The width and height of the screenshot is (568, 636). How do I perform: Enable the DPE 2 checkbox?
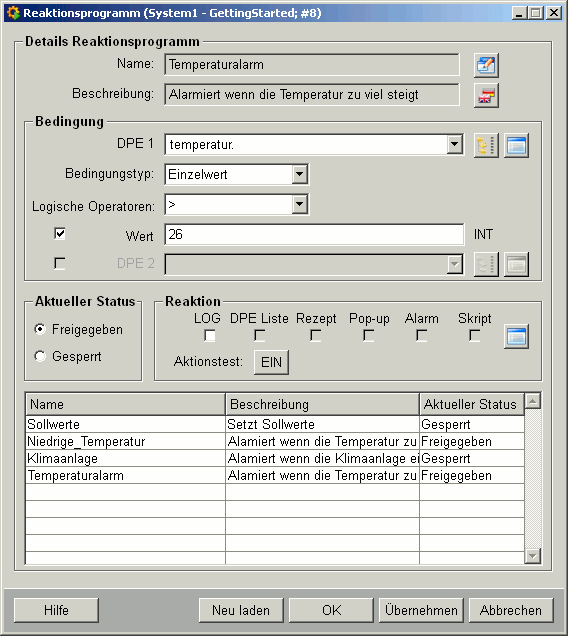60,264
